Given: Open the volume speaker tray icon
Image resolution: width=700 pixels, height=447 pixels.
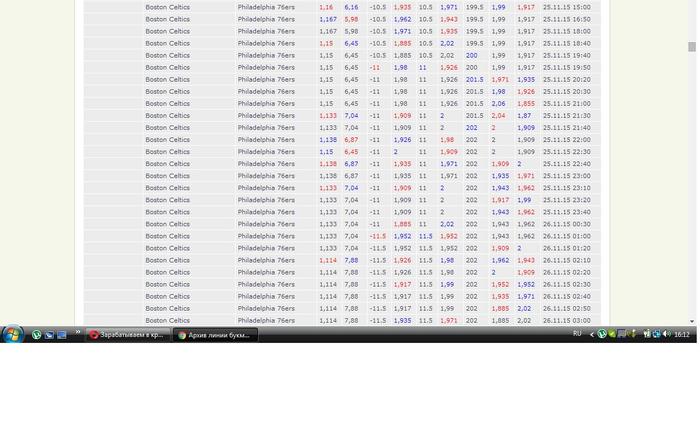Looking at the screenshot, I should 667,334.
